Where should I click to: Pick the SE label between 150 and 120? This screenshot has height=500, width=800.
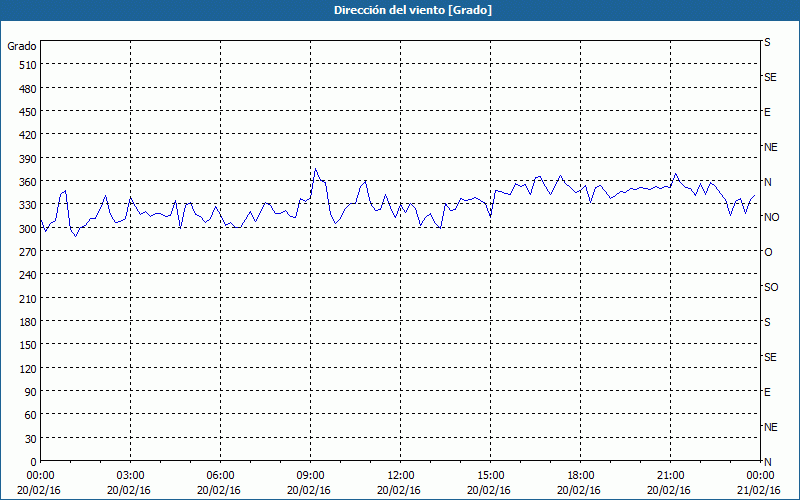tap(770, 357)
